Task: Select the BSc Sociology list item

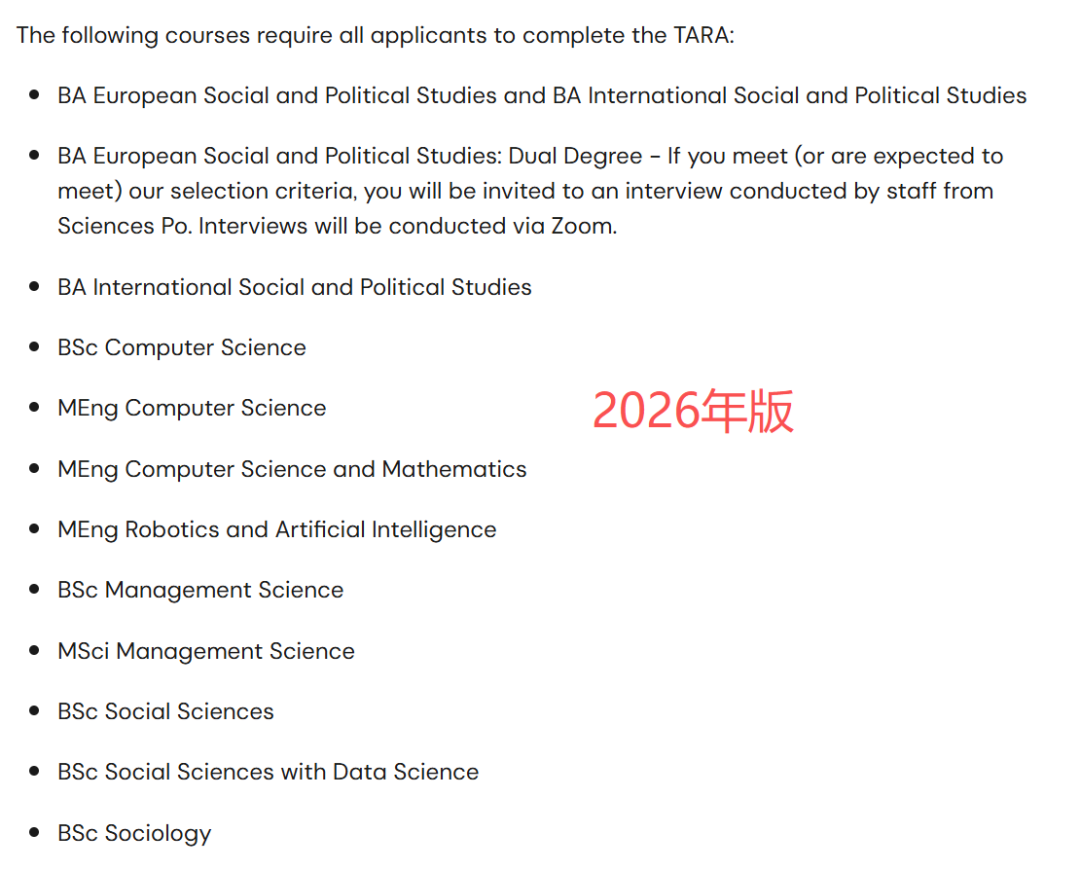Action: 134,833
